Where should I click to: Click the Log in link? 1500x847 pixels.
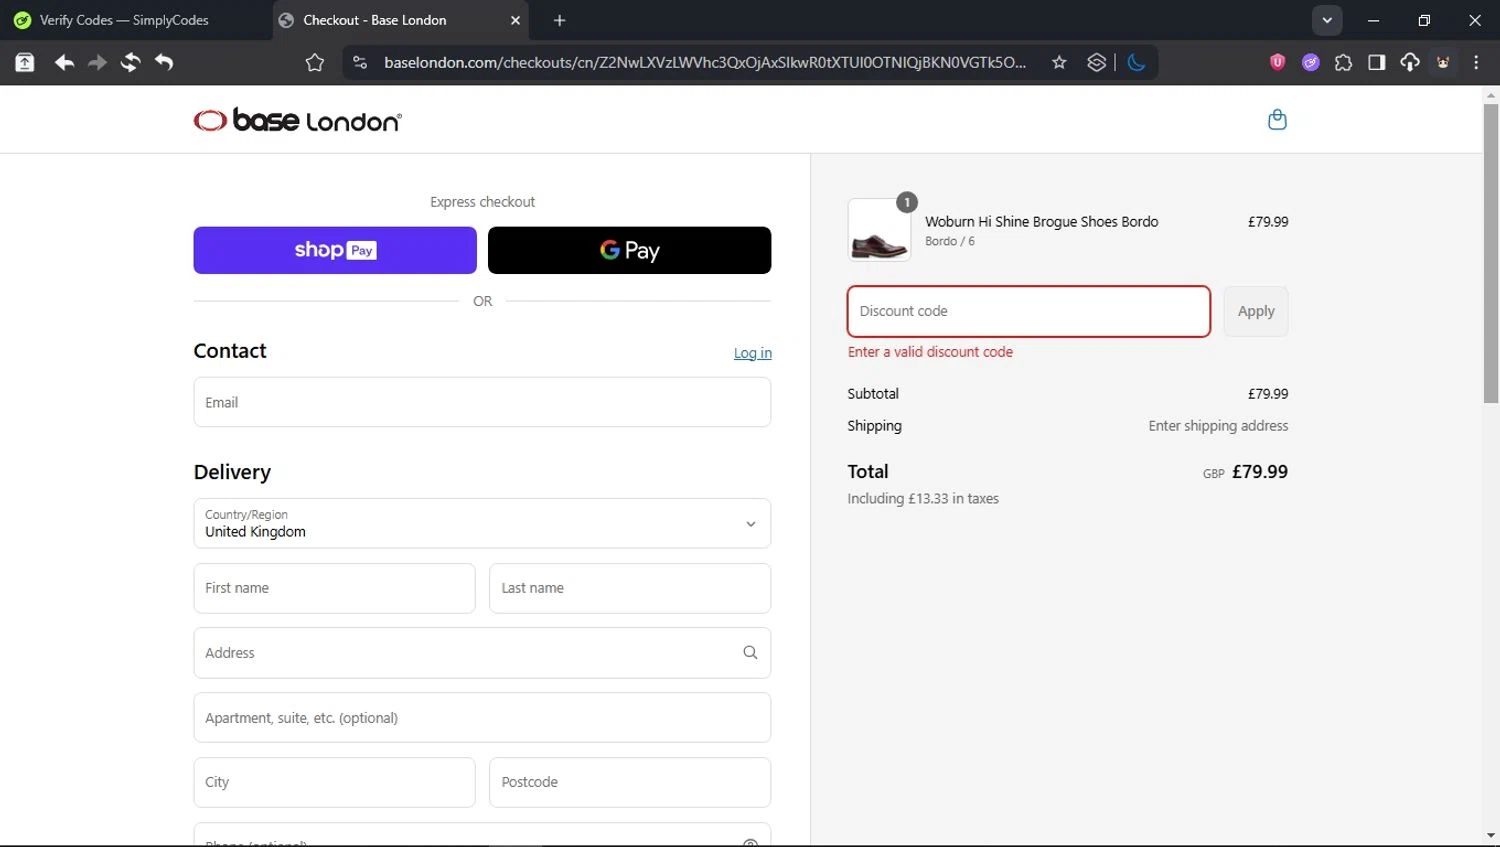tap(752, 353)
